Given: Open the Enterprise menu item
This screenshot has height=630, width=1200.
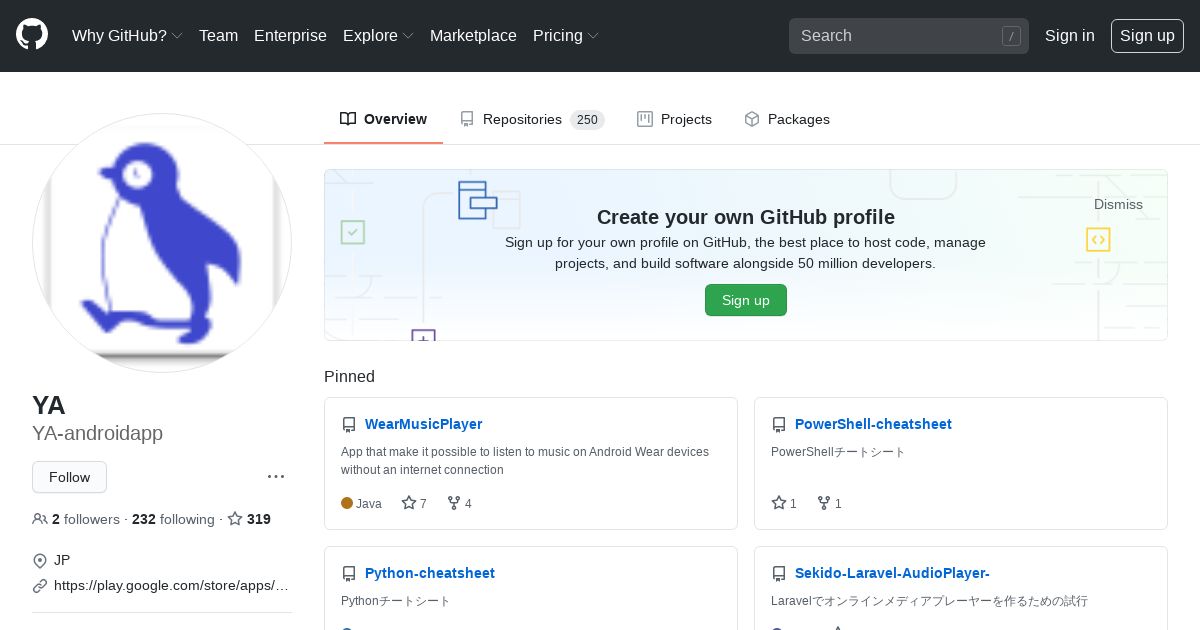Looking at the screenshot, I should [x=290, y=35].
